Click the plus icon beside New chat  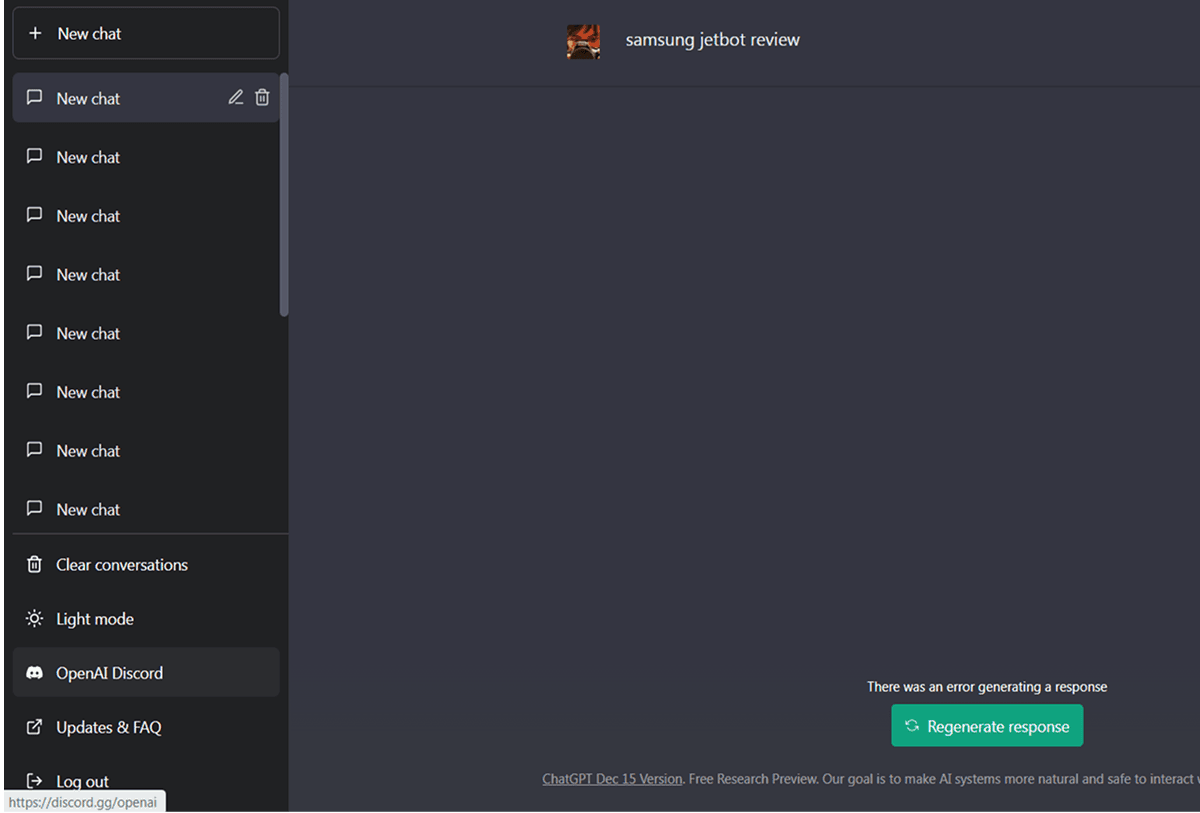pyautogui.click(x=35, y=34)
